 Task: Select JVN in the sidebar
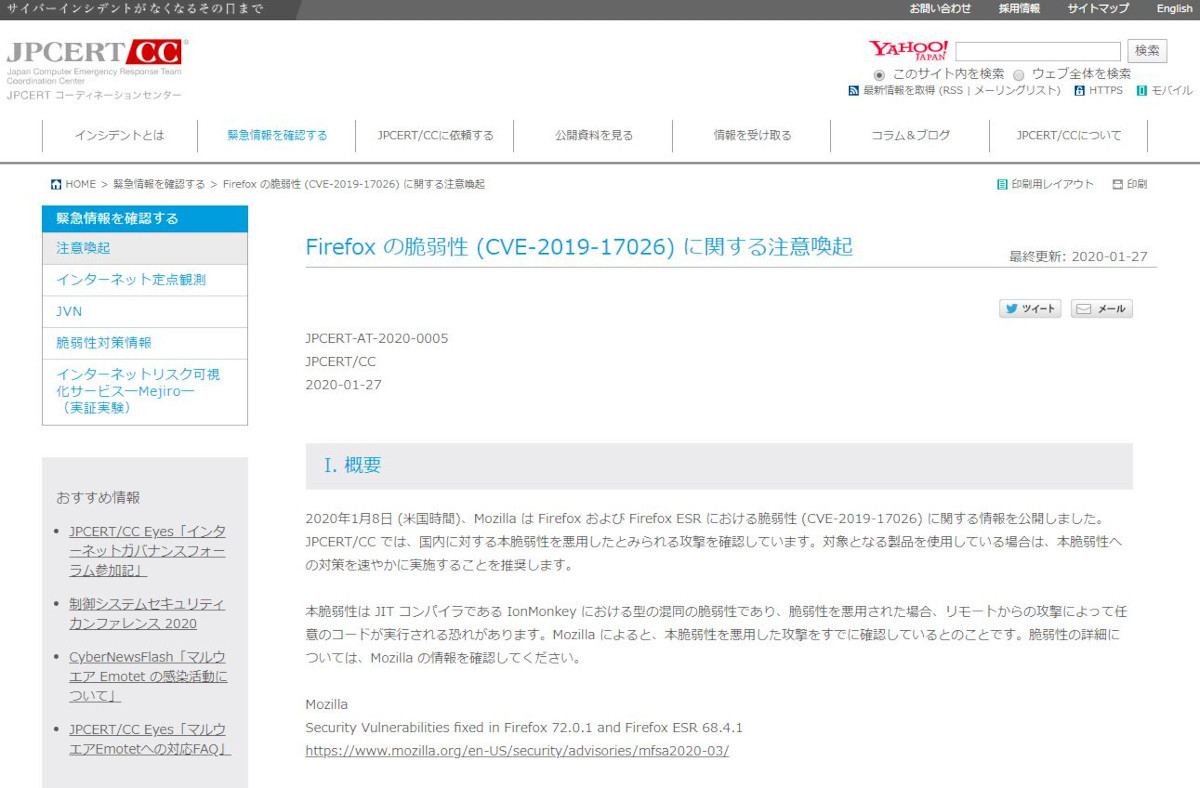click(145, 312)
